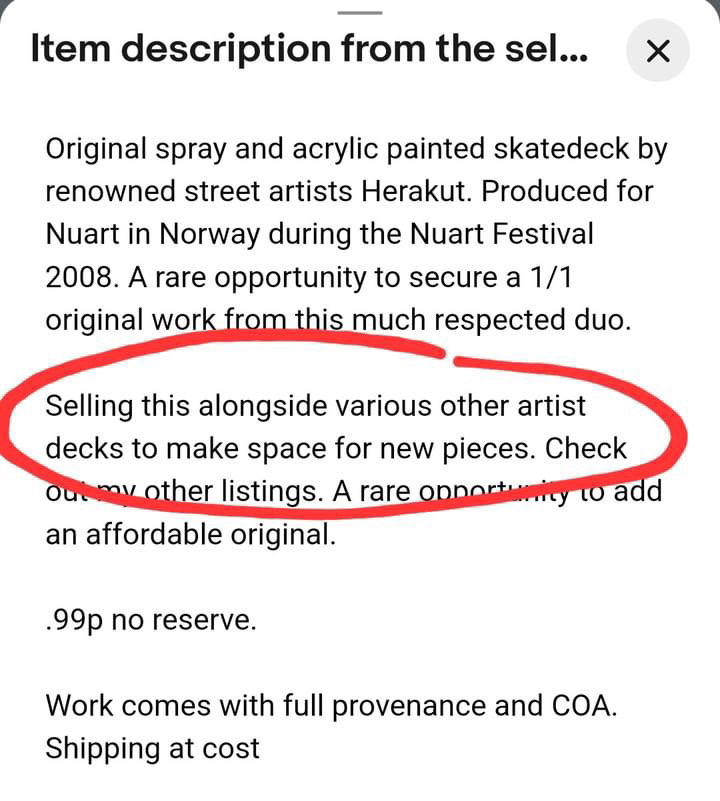Click 'Selling this alongside various other artist' line
This screenshot has height=801, width=720.
pos(315,406)
